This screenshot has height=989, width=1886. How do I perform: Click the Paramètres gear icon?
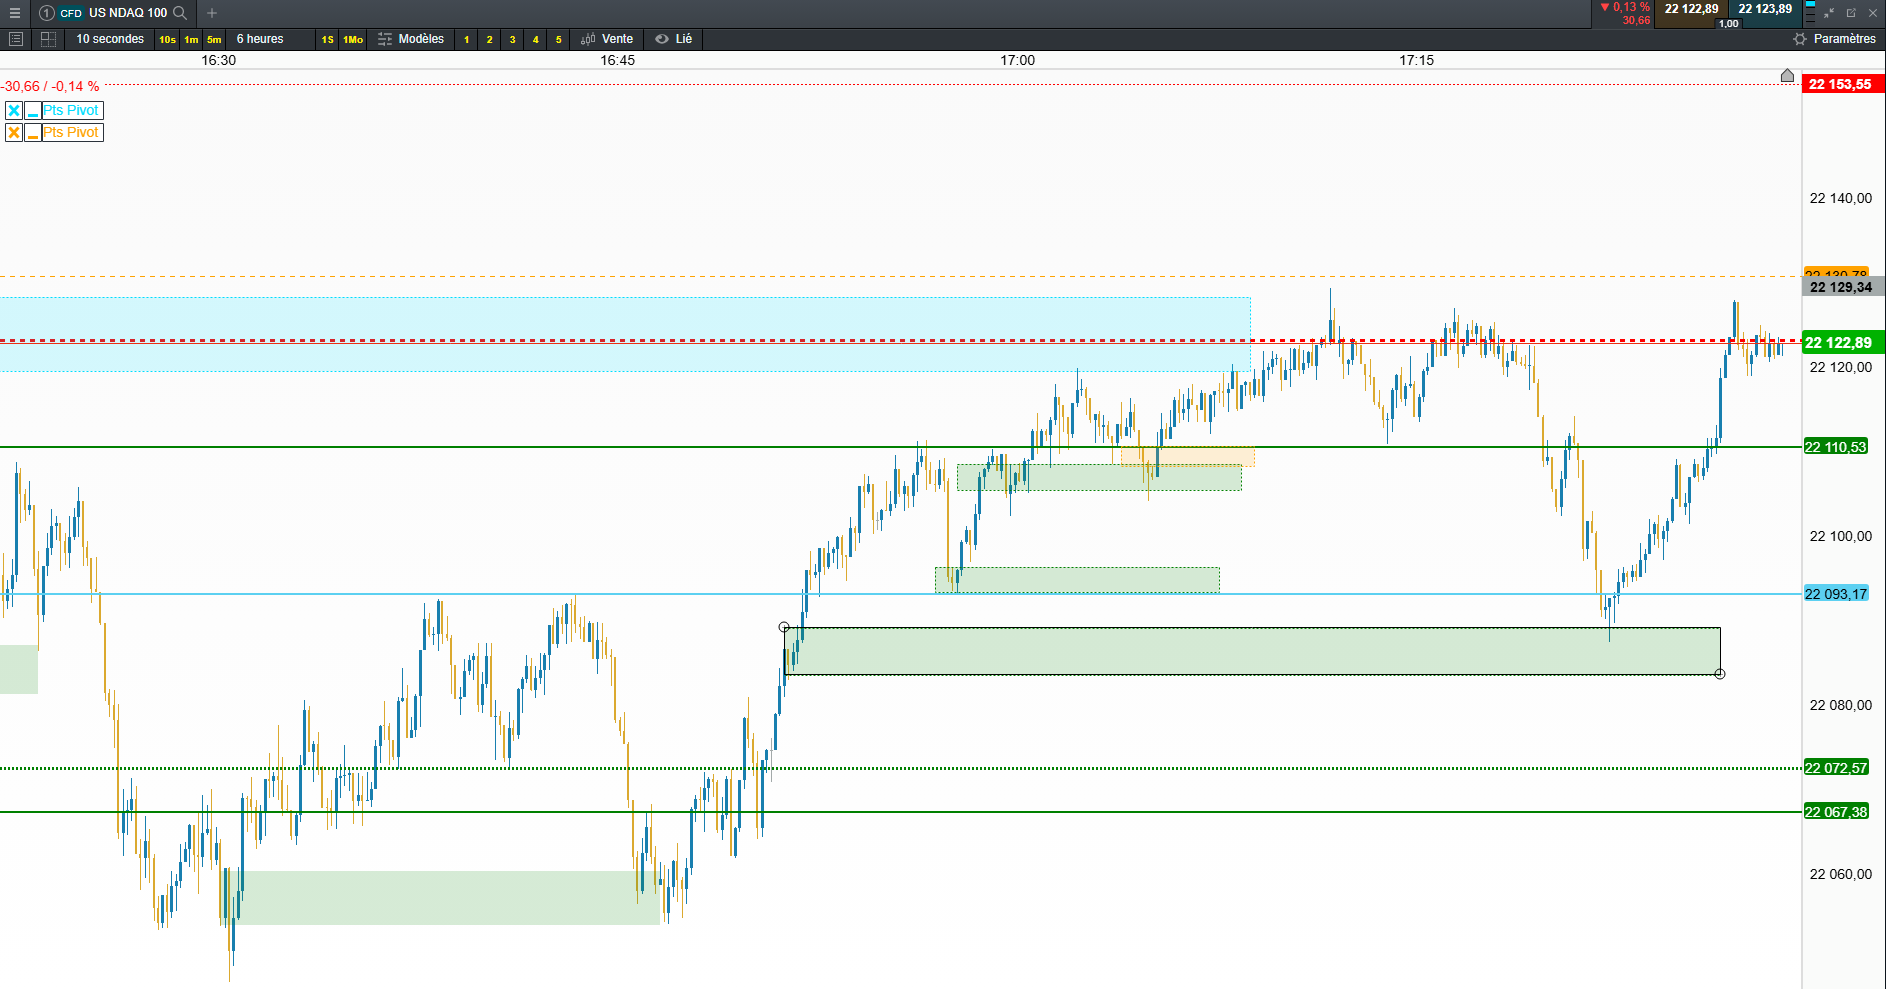click(1800, 39)
